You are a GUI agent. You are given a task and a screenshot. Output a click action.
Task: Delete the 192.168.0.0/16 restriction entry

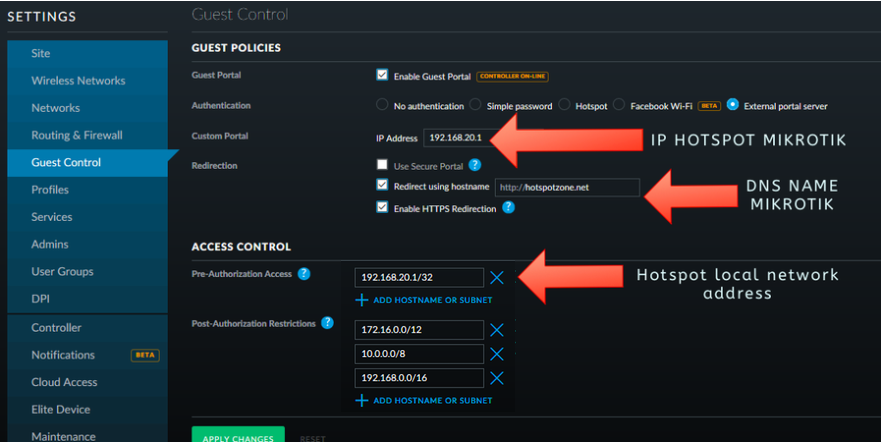pos(497,378)
